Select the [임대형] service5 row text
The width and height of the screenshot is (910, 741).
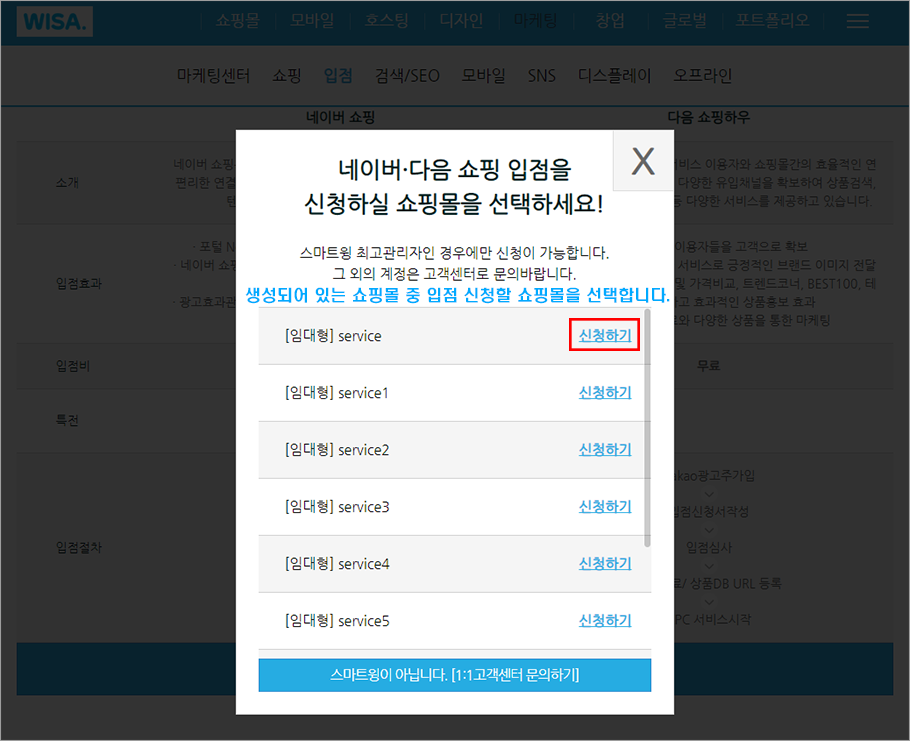coord(337,620)
